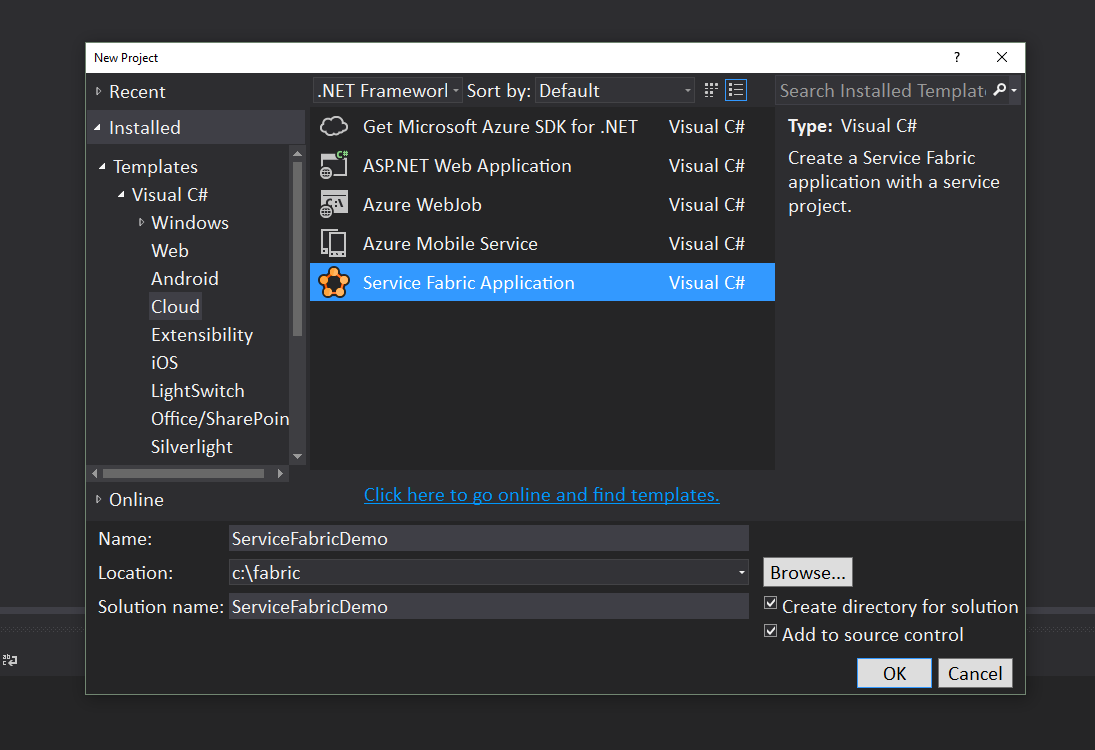Expand the Windows tree node
The image size is (1095, 750).
click(x=141, y=222)
